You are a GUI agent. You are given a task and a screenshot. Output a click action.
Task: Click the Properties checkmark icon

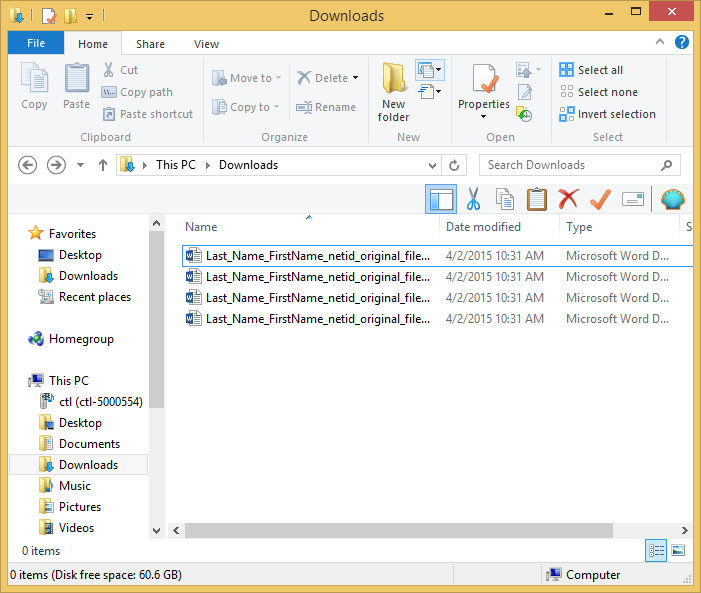(485, 79)
